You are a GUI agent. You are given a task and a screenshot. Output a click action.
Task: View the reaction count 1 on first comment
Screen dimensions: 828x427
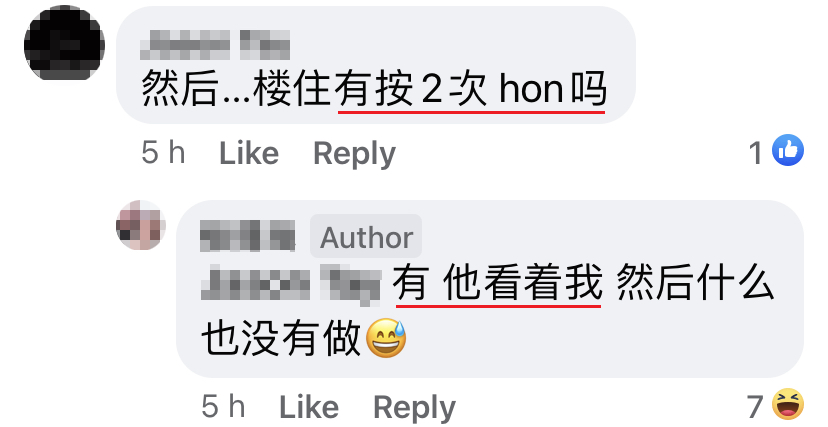point(756,153)
